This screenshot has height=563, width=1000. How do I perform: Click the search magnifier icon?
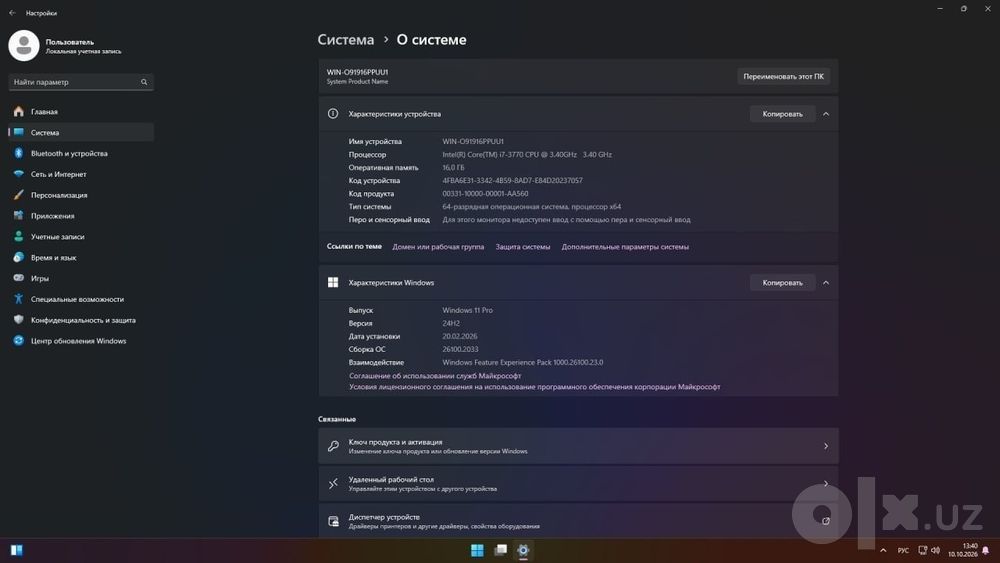point(144,82)
